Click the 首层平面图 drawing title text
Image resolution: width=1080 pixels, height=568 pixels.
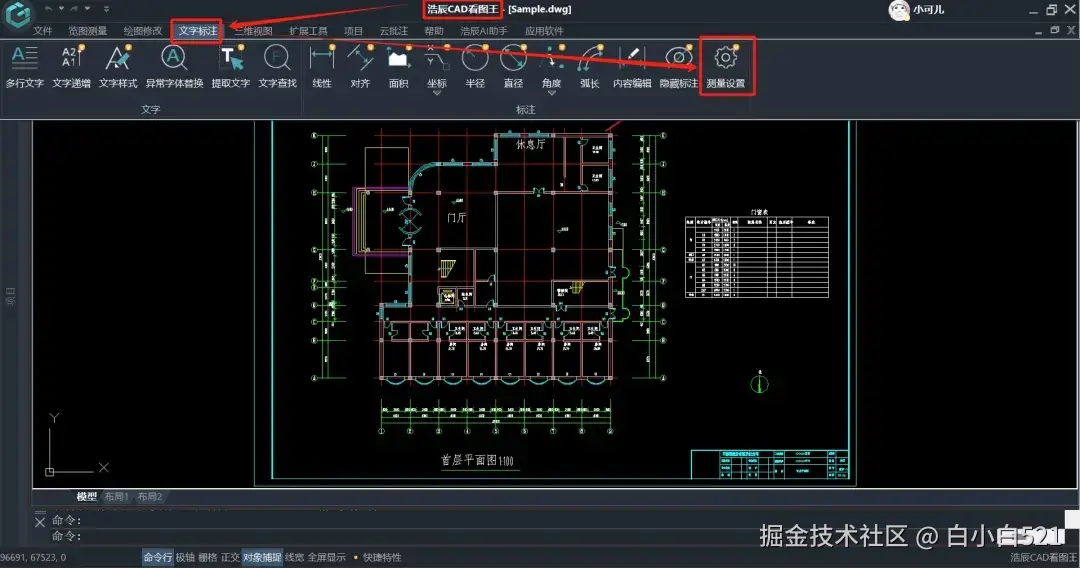coord(477,460)
